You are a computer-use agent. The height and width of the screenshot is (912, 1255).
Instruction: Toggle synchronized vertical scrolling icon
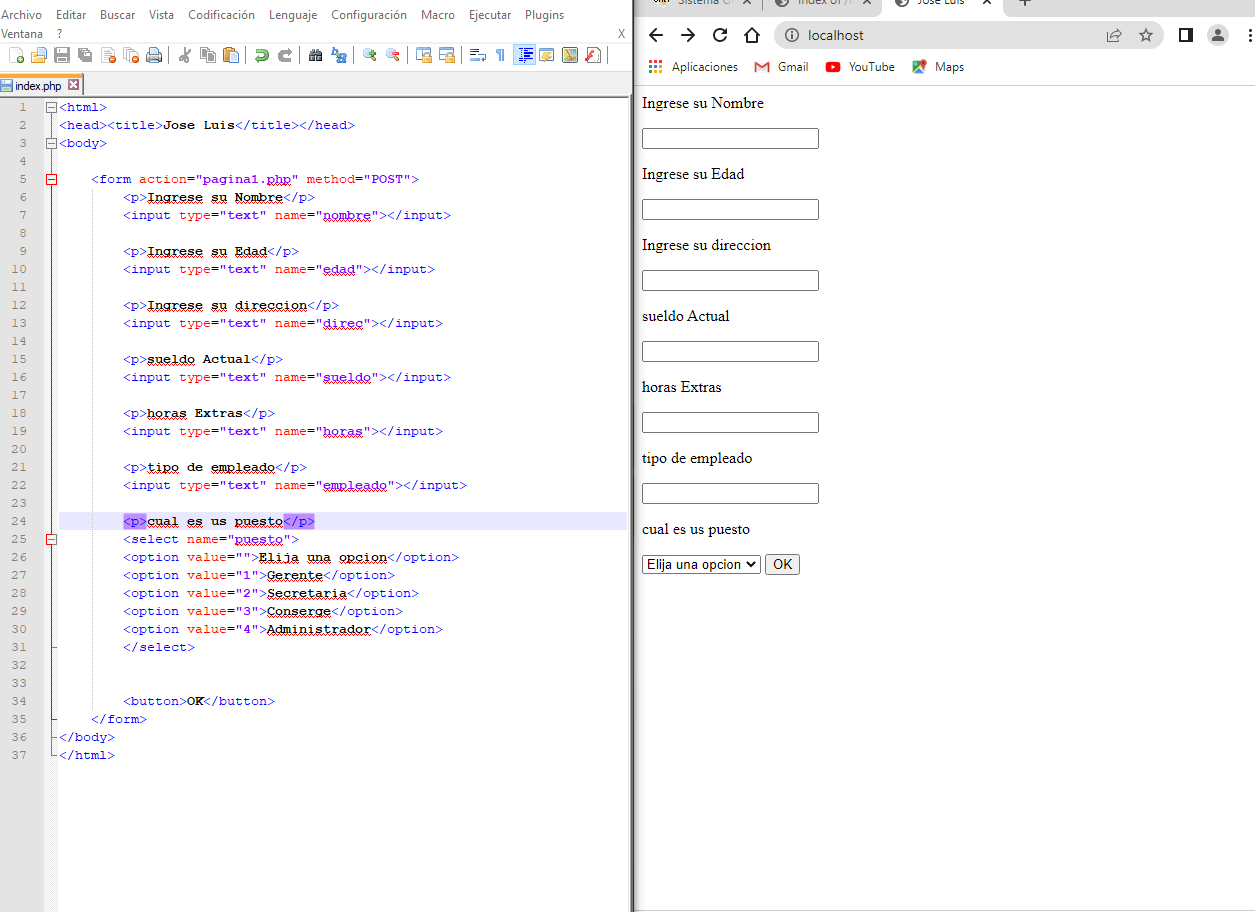pos(423,55)
